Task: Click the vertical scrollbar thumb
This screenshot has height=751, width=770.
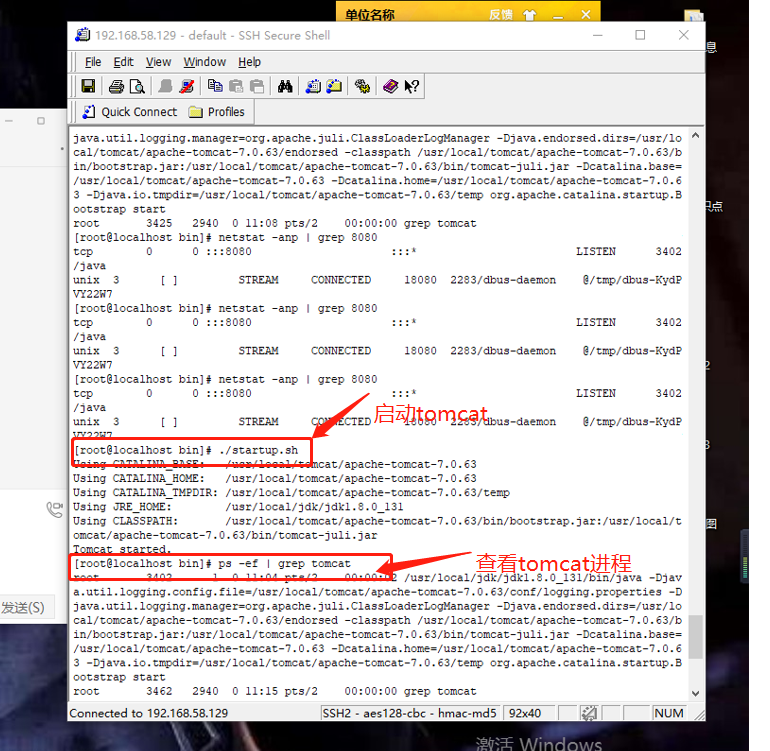Action: (x=695, y=637)
